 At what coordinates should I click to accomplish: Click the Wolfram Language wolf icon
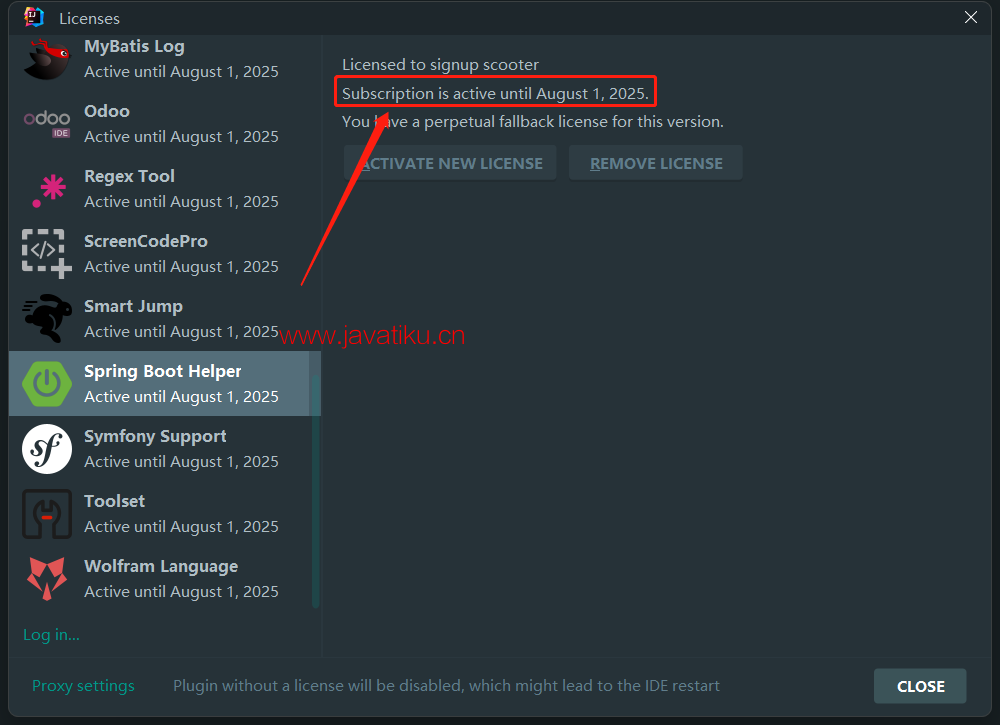click(47, 578)
